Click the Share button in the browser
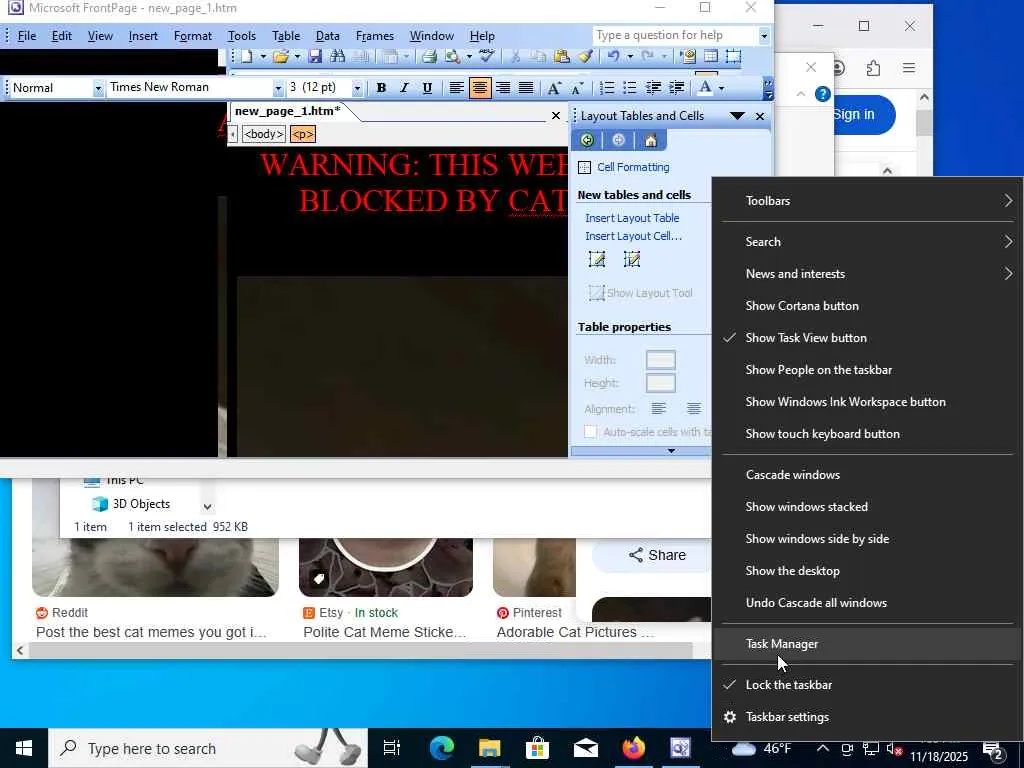Viewport: 1024px width, 768px height. [x=657, y=555]
